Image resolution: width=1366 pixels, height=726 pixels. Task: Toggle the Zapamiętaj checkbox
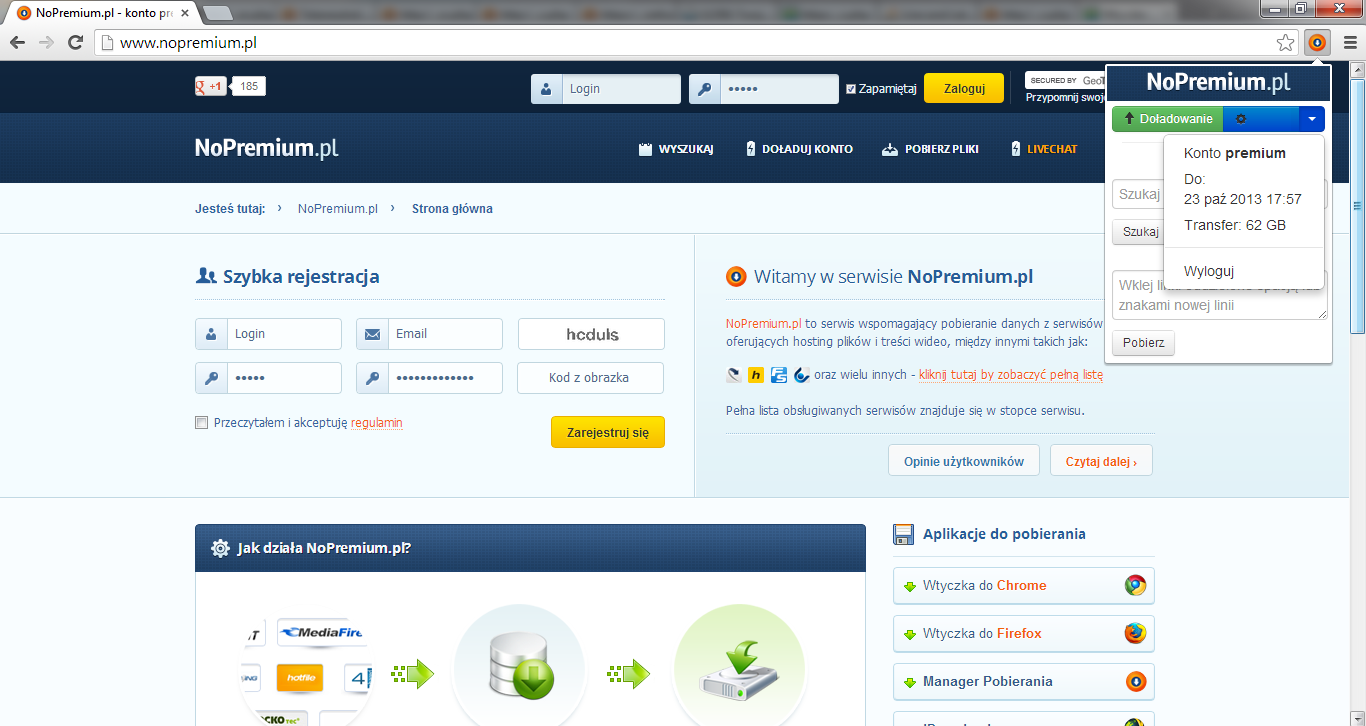pos(851,89)
